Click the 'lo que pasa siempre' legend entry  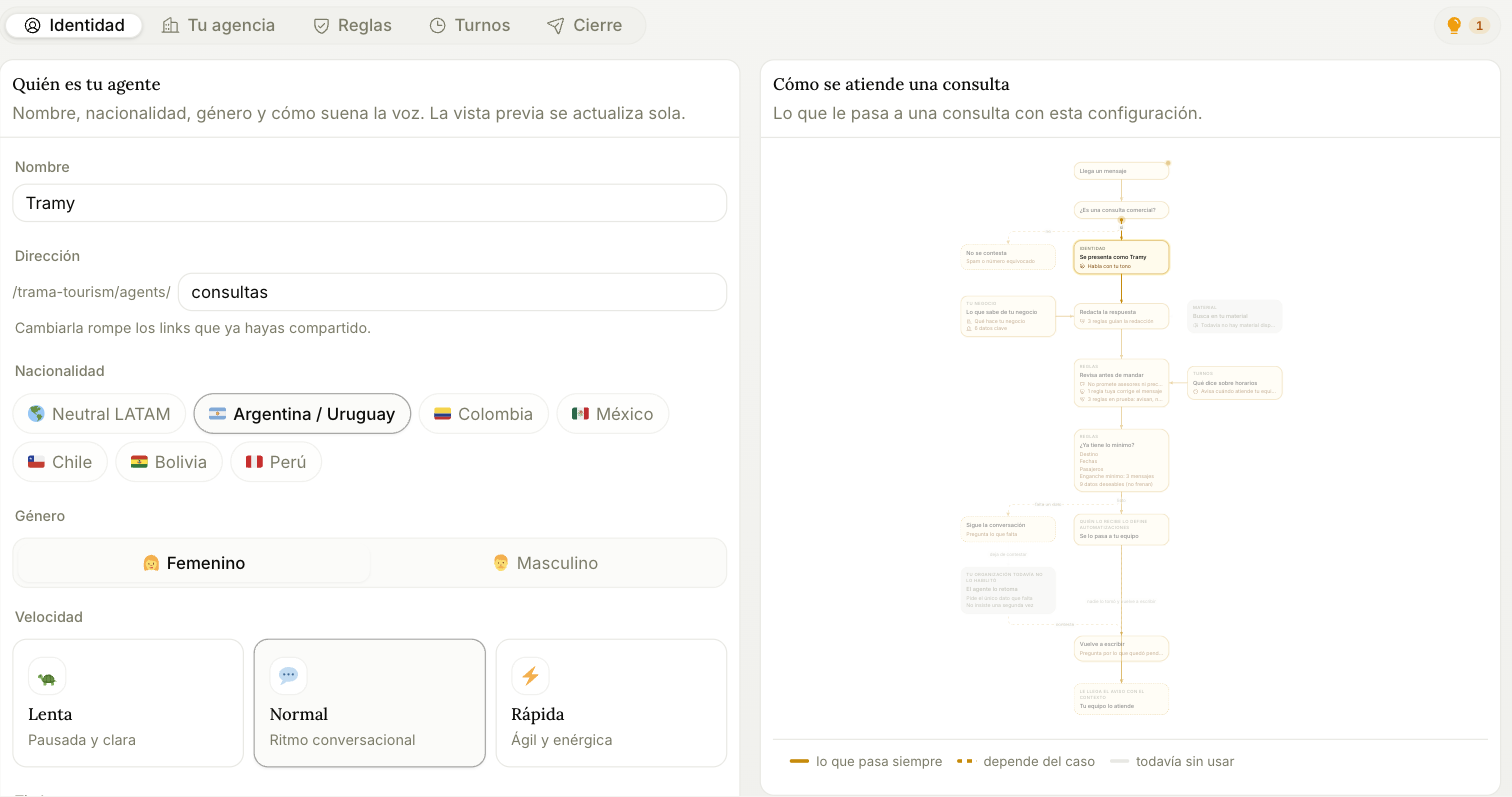(x=866, y=762)
